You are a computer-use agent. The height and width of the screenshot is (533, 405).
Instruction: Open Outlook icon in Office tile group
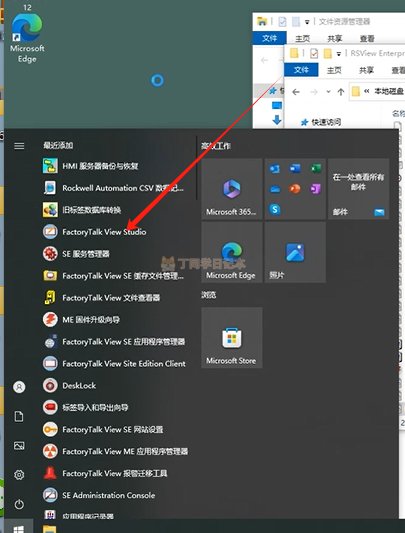point(274,168)
